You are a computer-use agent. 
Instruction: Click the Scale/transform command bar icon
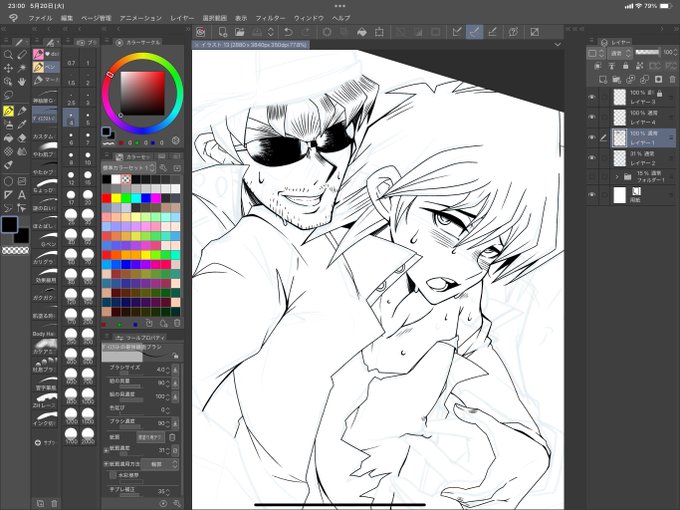coord(379,32)
